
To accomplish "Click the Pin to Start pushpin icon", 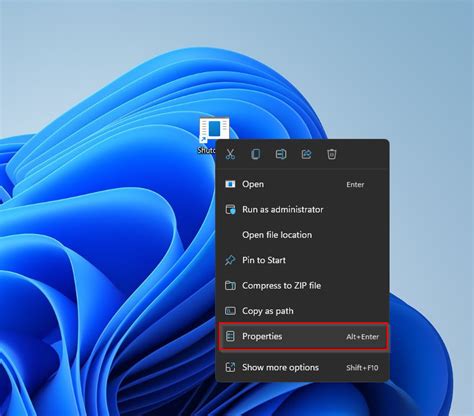I will [230, 260].
